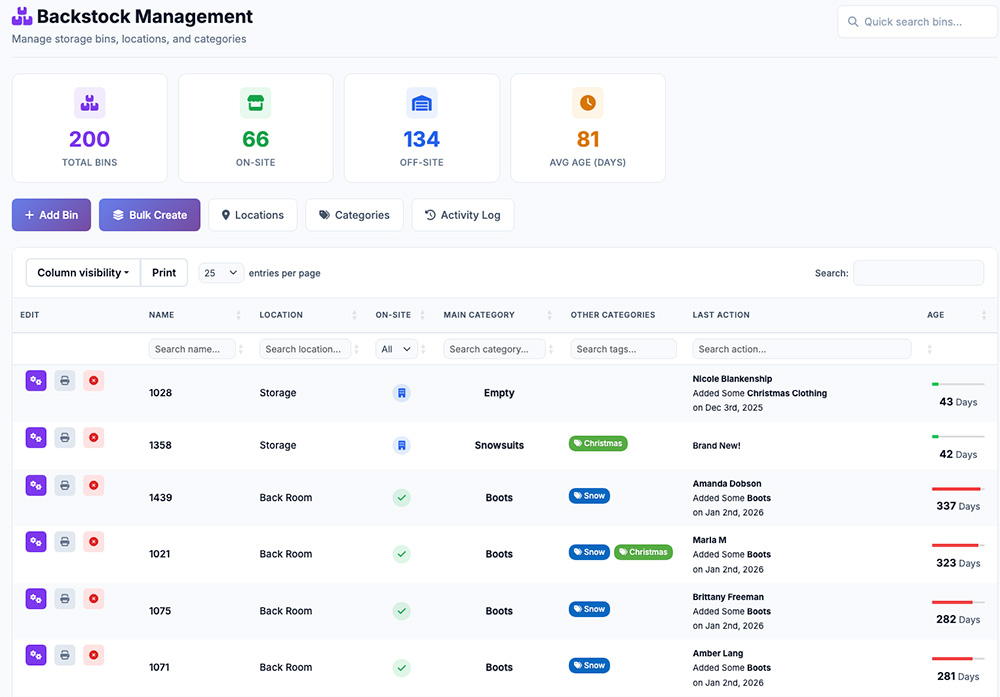Click the purple Total Bins box icon
Image resolution: width=1000 pixels, height=697 pixels.
coord(88,102)
